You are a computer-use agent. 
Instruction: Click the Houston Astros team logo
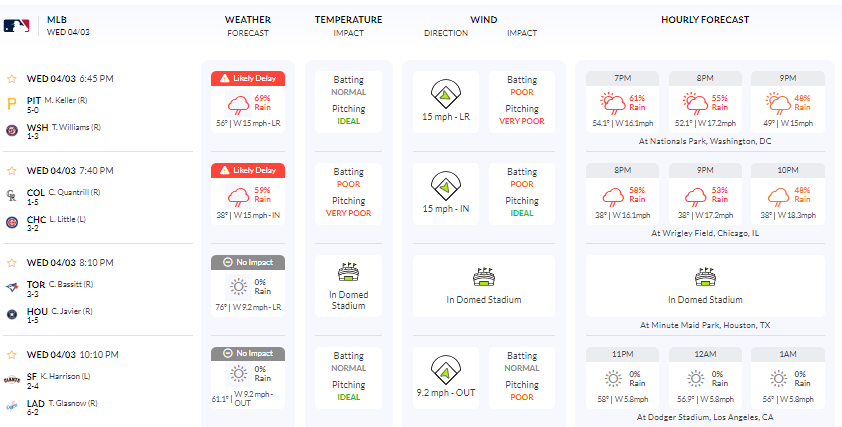click(12, 313)
